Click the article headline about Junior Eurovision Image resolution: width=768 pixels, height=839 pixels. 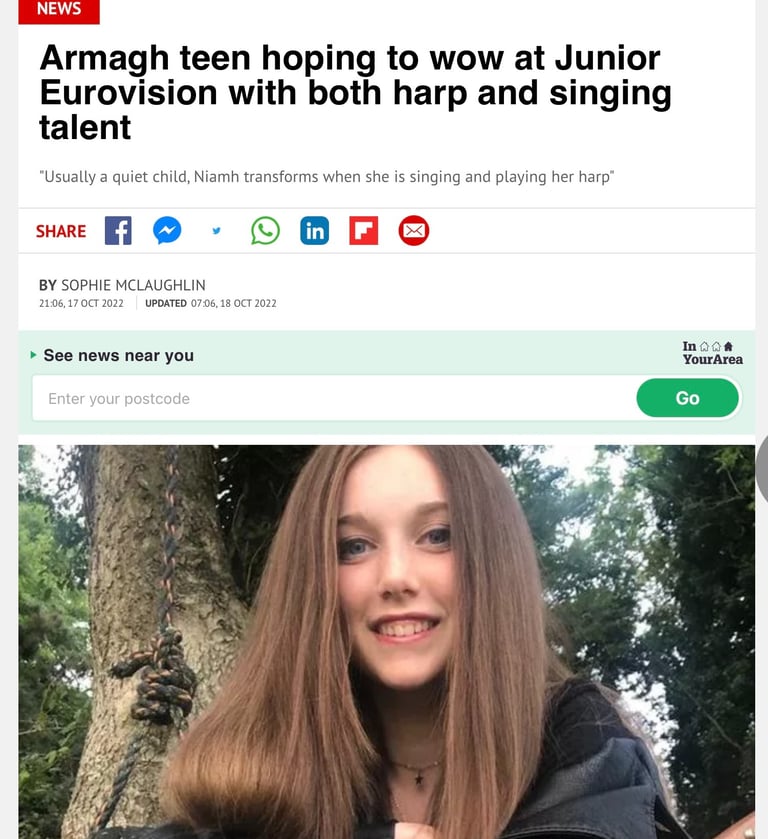click(355, 92)
